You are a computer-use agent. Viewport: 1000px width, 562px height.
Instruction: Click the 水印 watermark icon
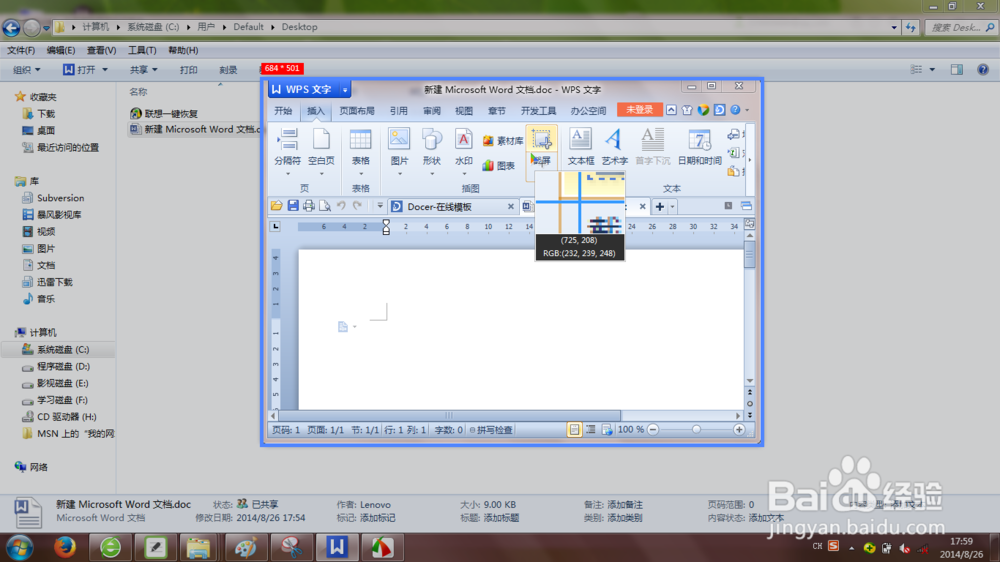pos(464,139)
